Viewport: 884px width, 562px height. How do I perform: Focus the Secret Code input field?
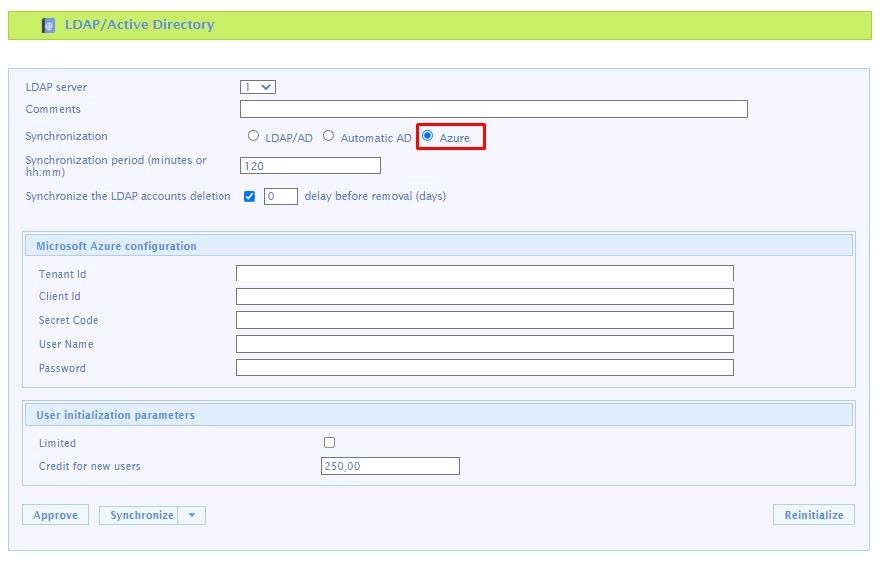point(485,320)
